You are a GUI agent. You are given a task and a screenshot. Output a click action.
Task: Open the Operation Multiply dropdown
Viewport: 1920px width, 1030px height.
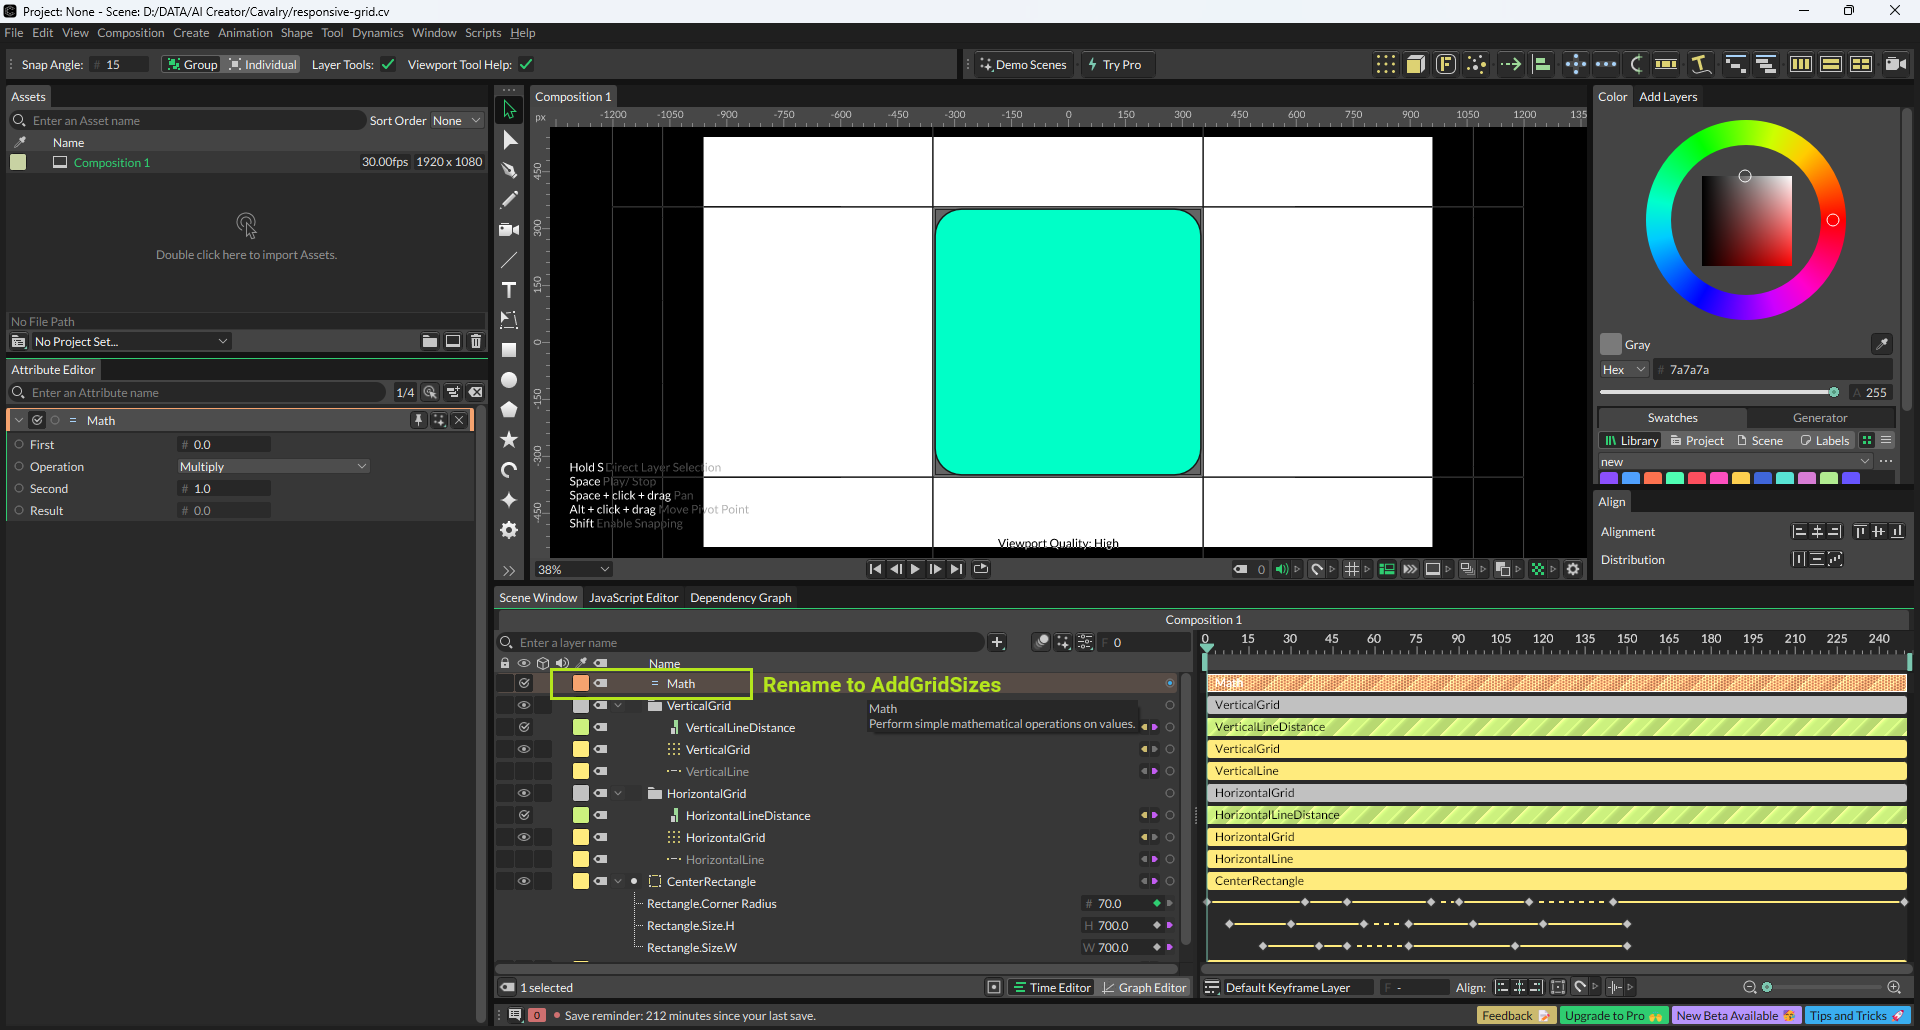coord(273,467)
